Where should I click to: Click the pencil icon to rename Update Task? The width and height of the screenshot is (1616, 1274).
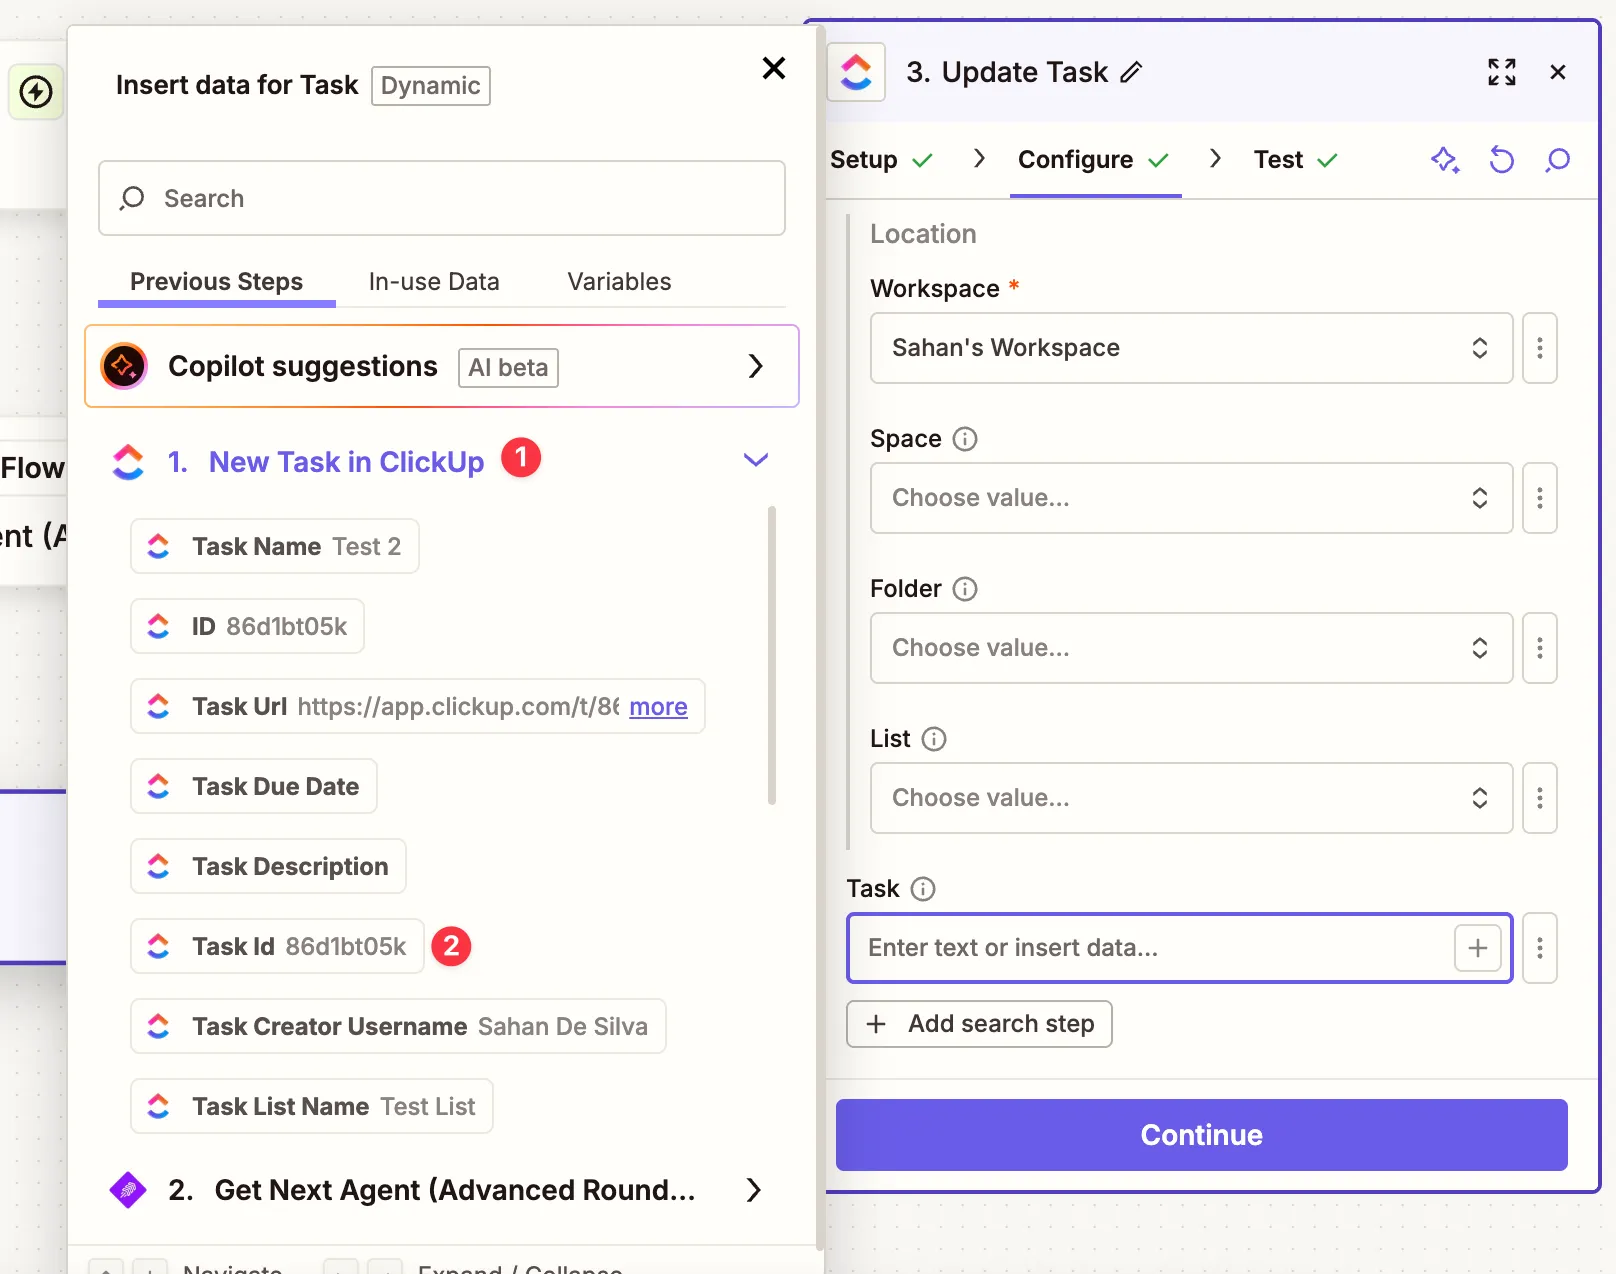pyautogui.click(x=1131, y=73)
